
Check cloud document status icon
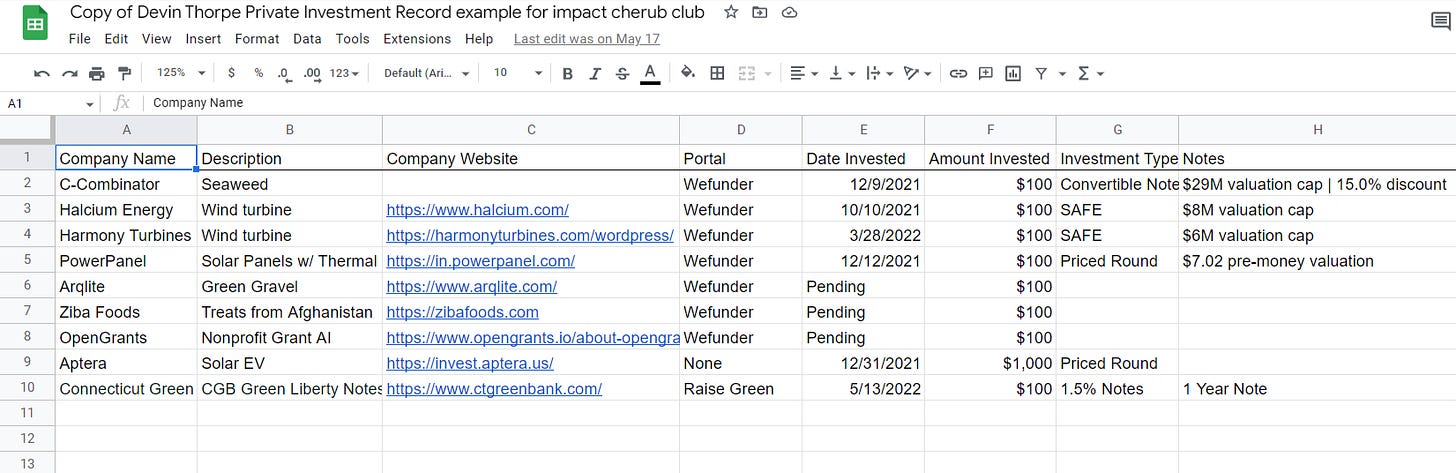[x=789, y=12]
